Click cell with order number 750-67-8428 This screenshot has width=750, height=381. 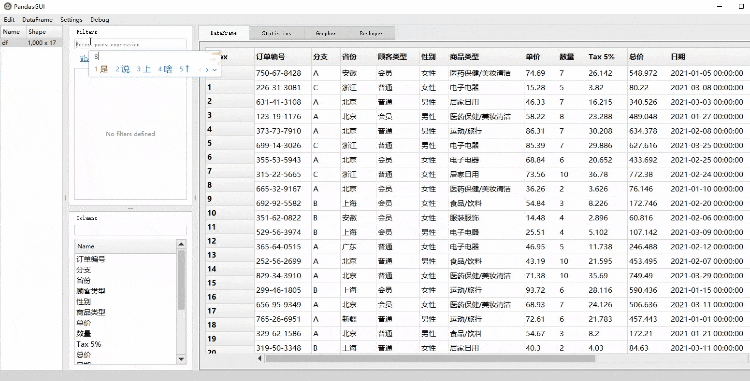click(282, 73)
